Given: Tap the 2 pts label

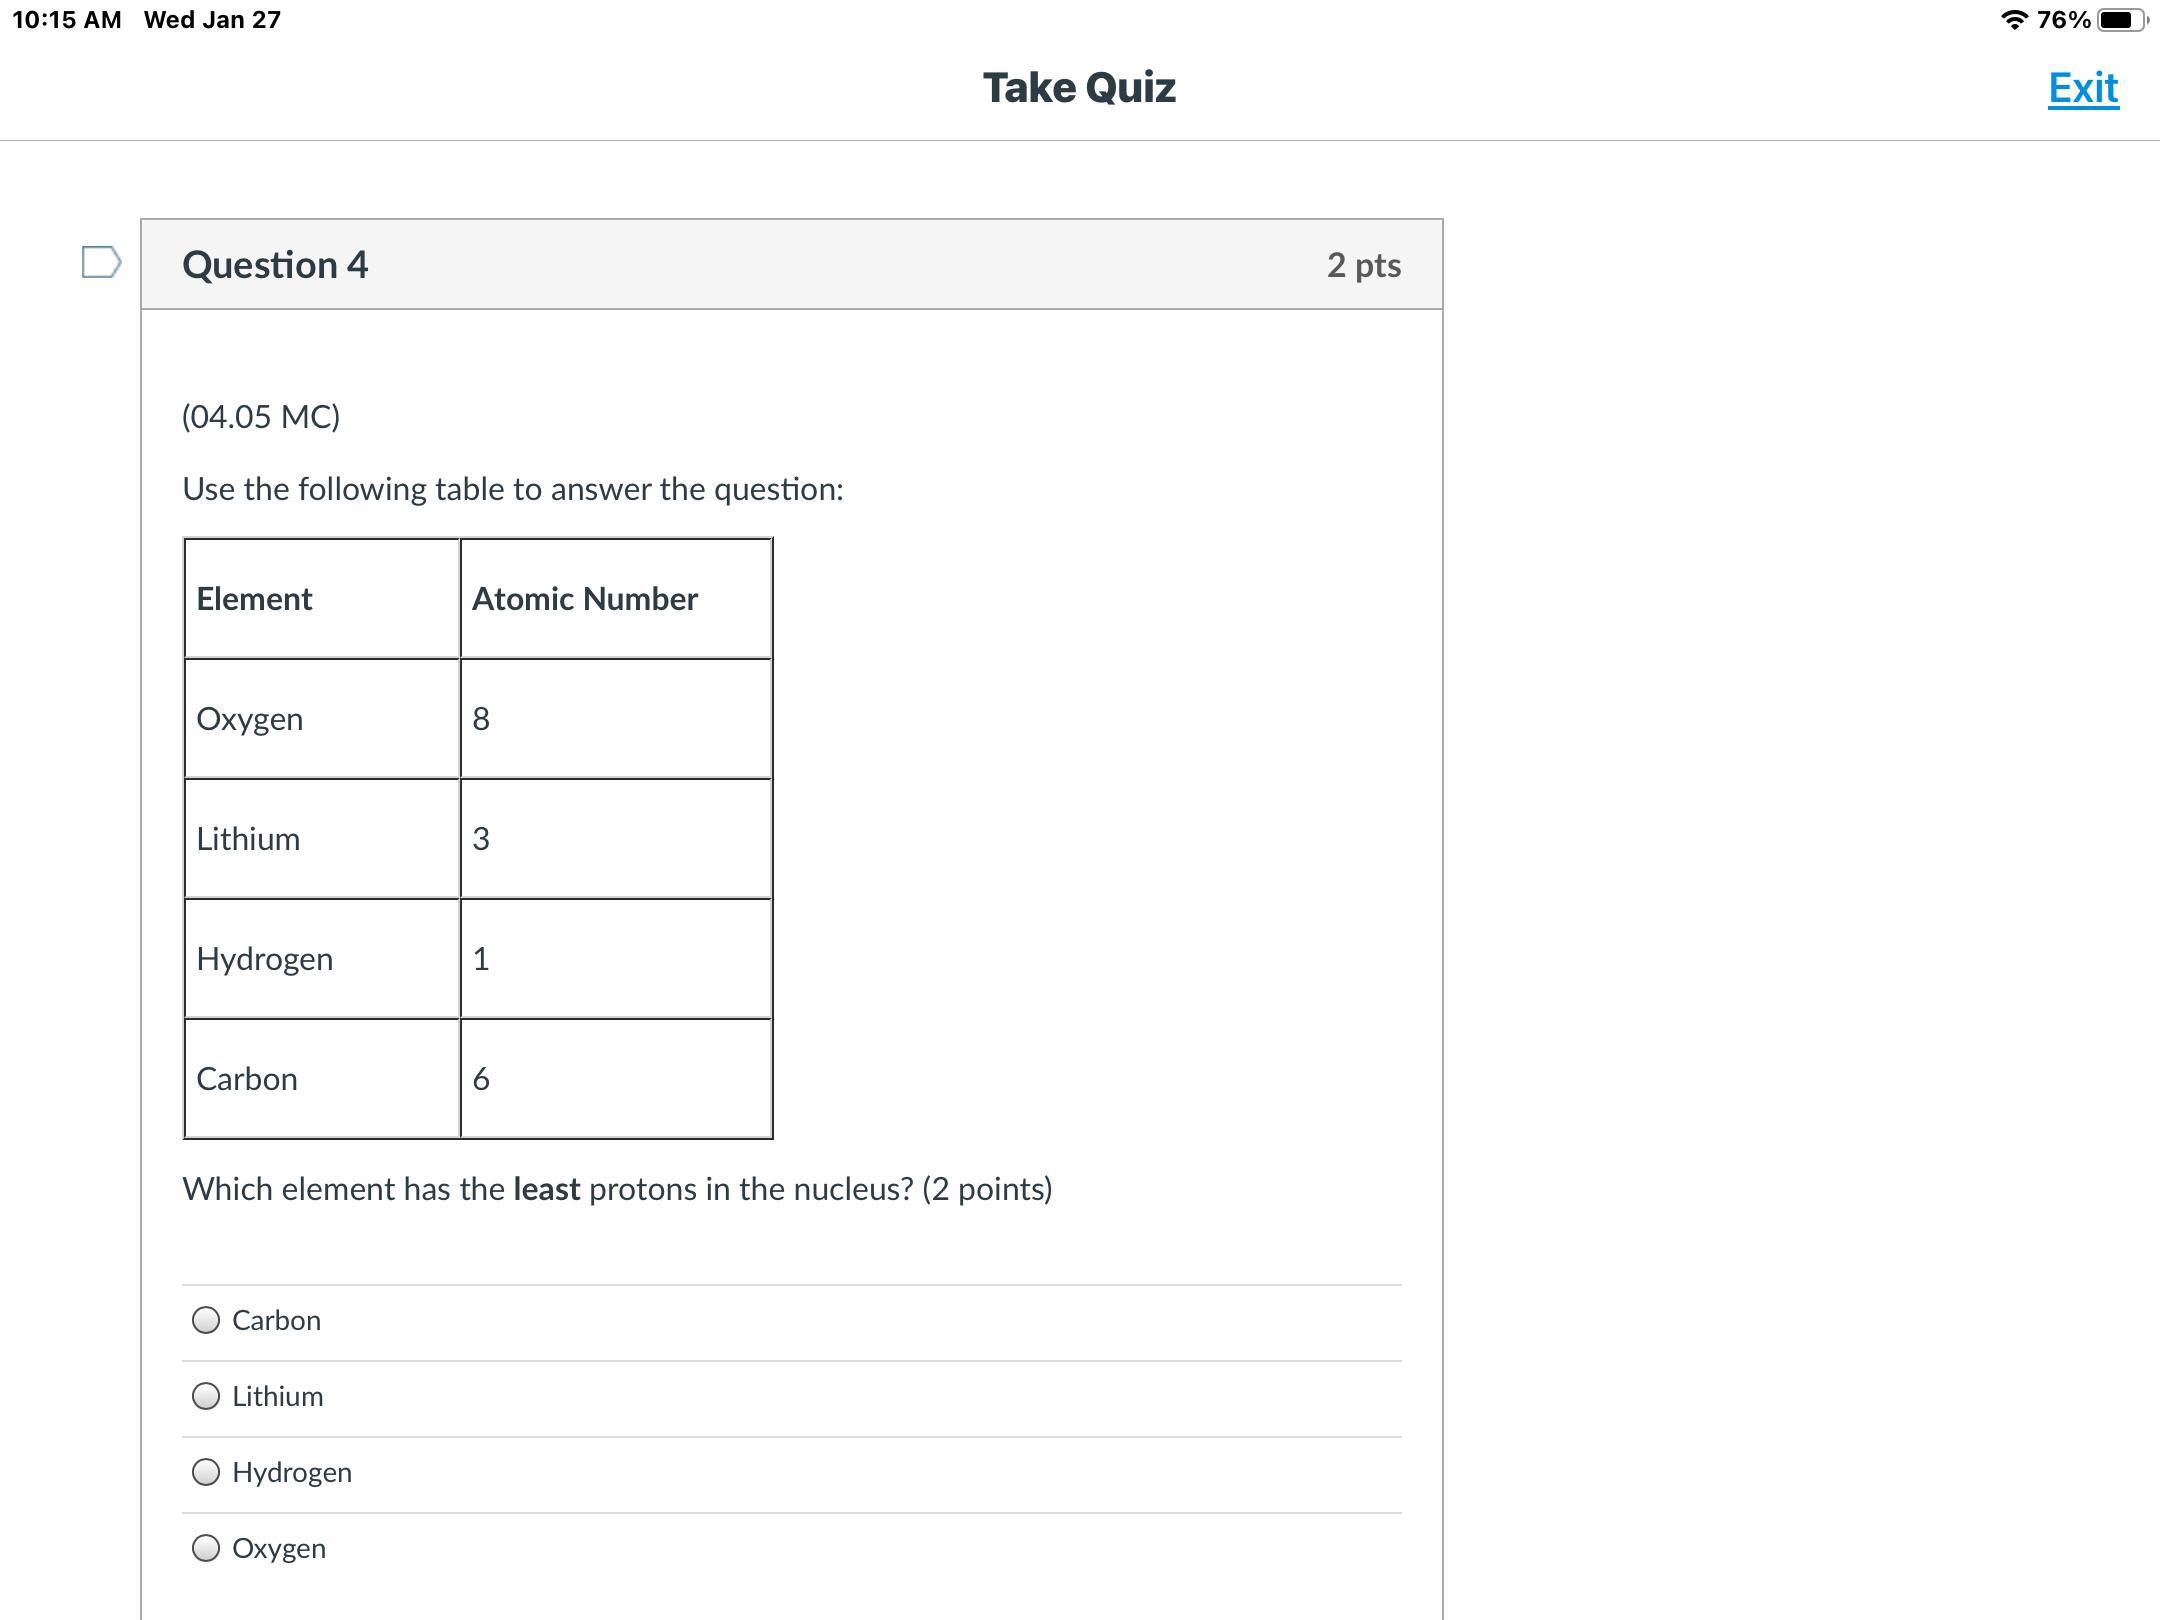Looking at the screenshot, I should pyautogui.click(x=1364, y=265).
